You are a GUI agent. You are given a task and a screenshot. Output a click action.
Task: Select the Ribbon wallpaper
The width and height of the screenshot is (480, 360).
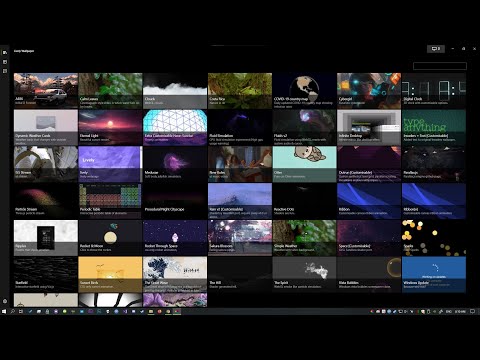(369, 201)
